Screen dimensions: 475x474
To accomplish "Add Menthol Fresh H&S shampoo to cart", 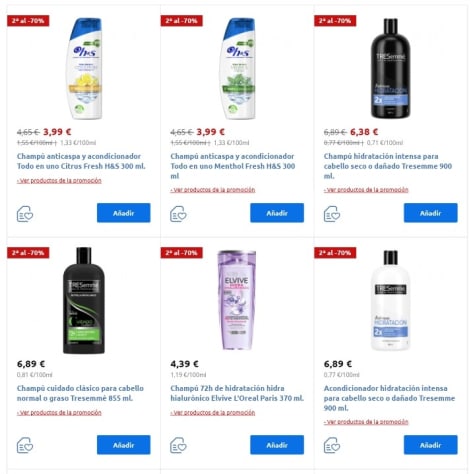I will [x=277, y=213].
